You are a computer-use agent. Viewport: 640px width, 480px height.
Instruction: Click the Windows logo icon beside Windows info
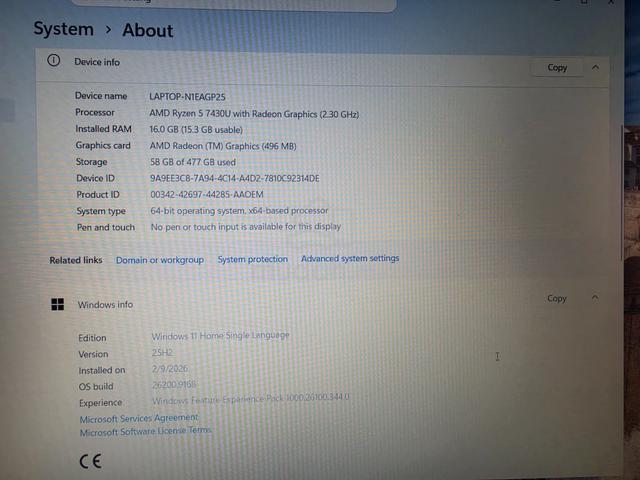58,304
